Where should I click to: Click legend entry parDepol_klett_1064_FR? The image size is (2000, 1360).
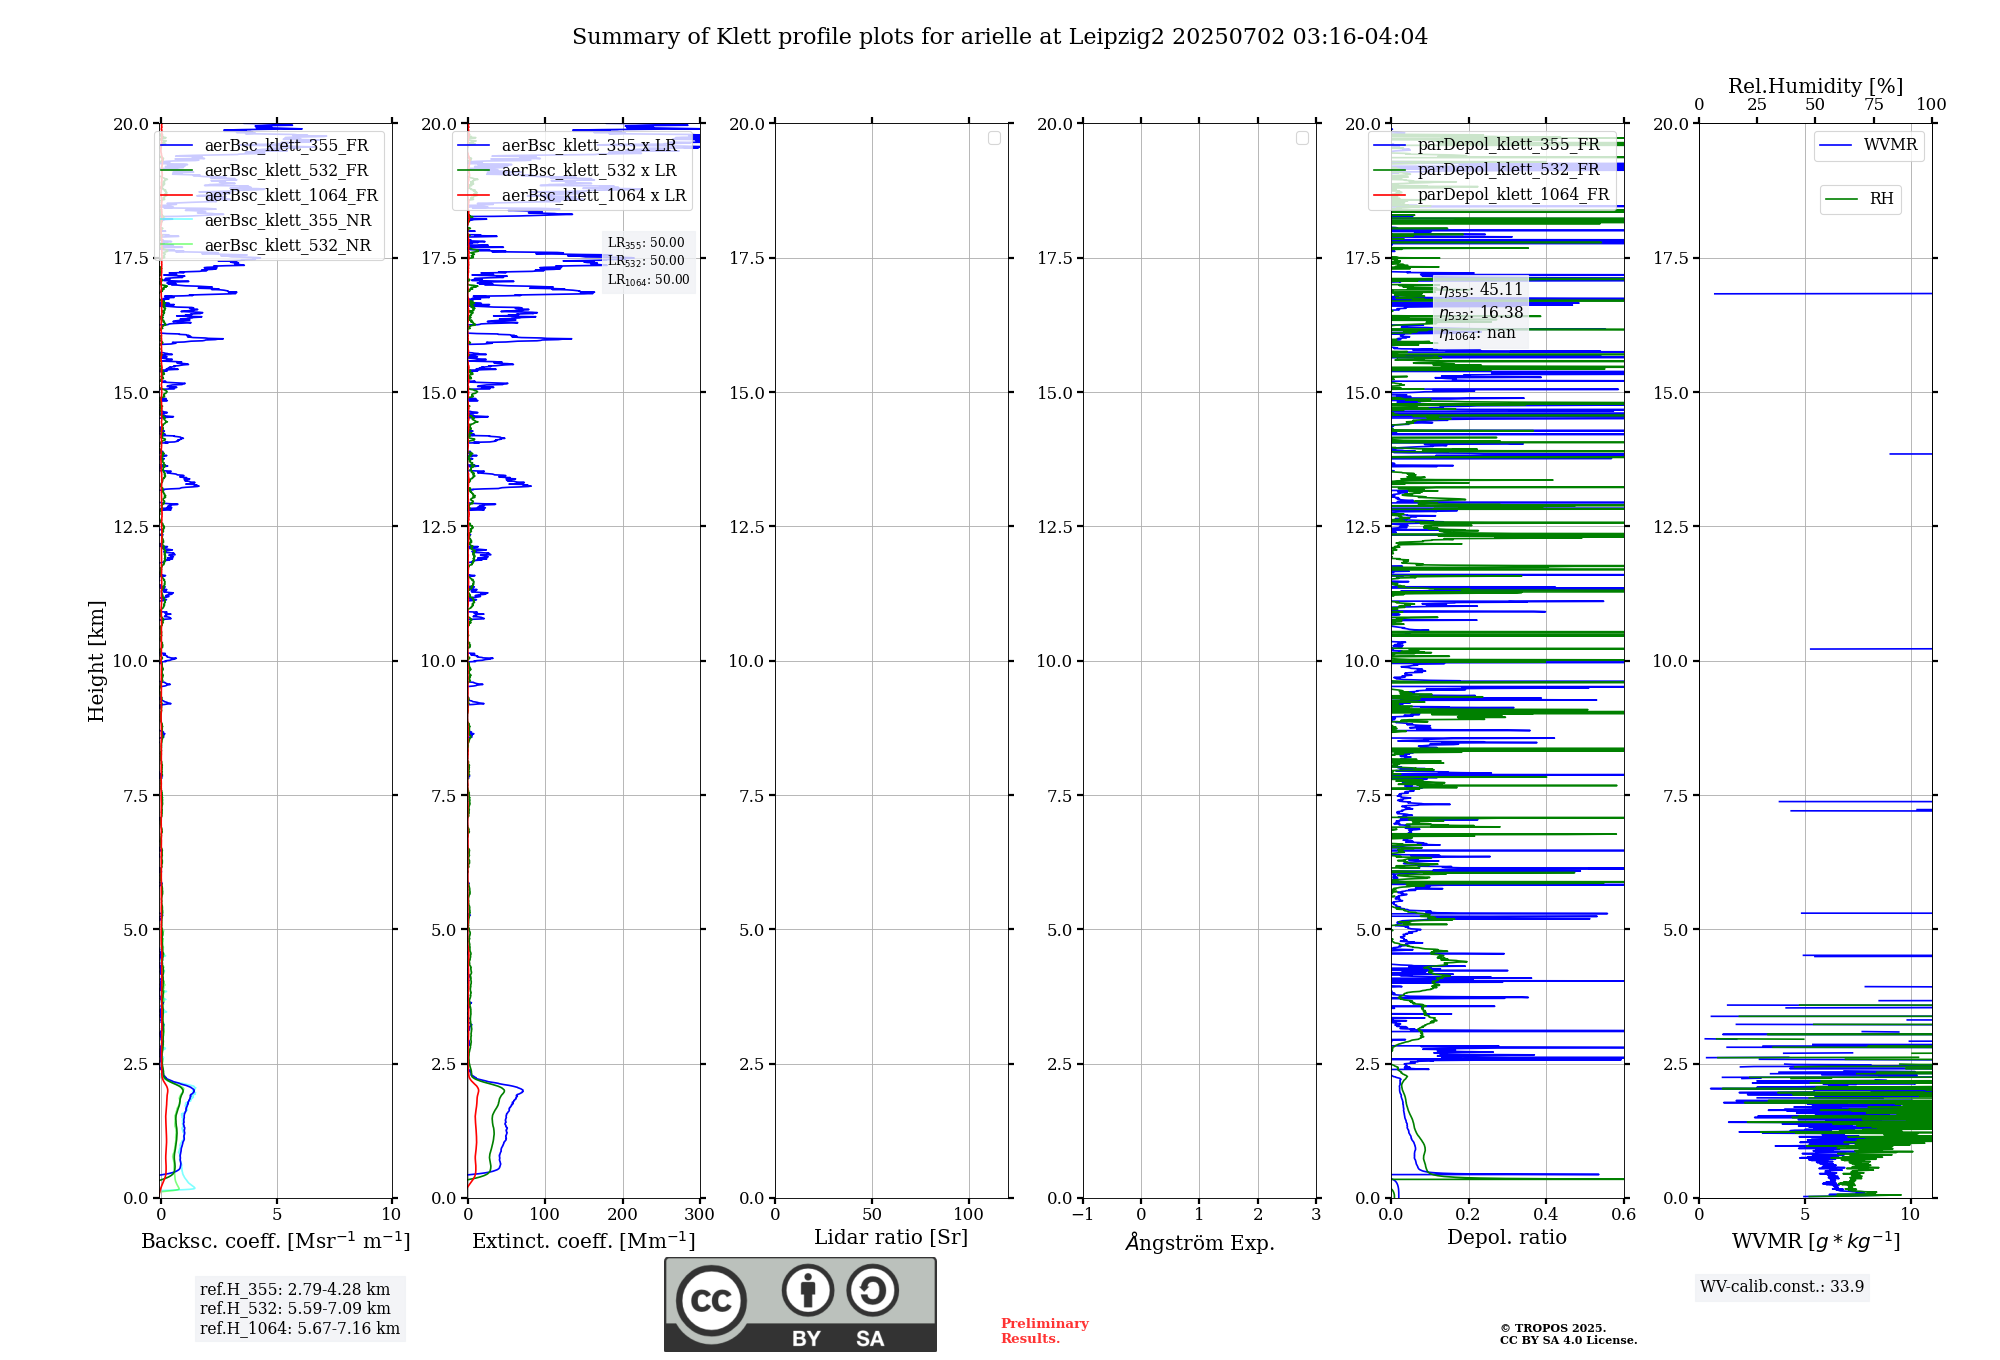1492,195
